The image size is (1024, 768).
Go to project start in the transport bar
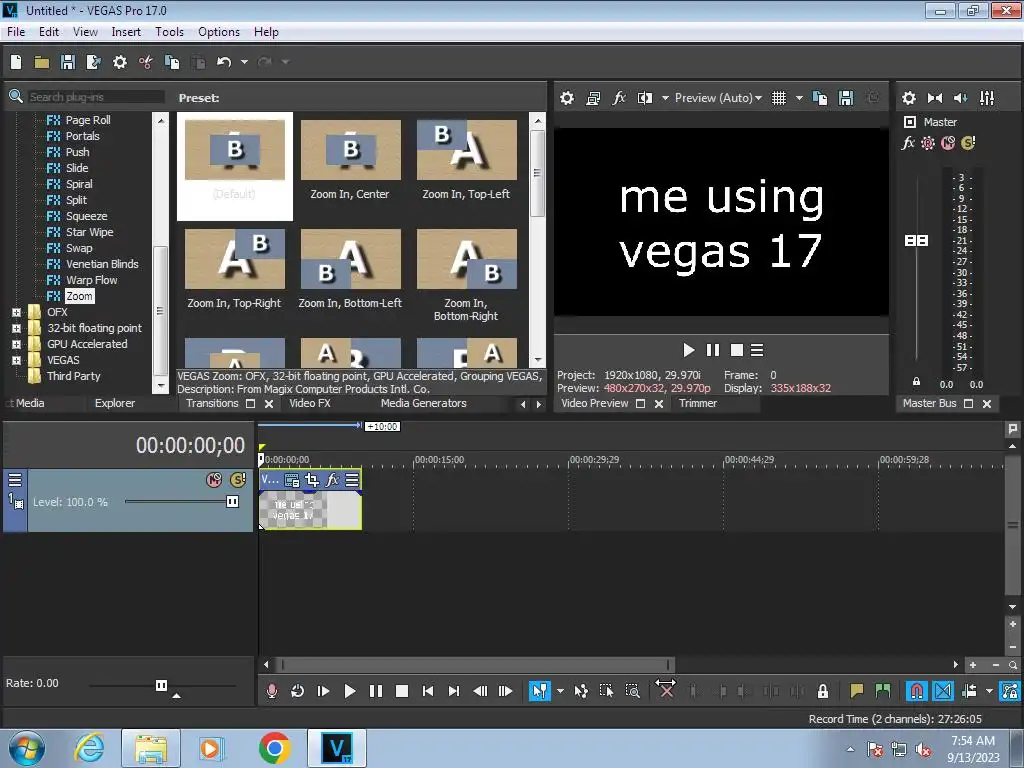click(x=428, y=691)
